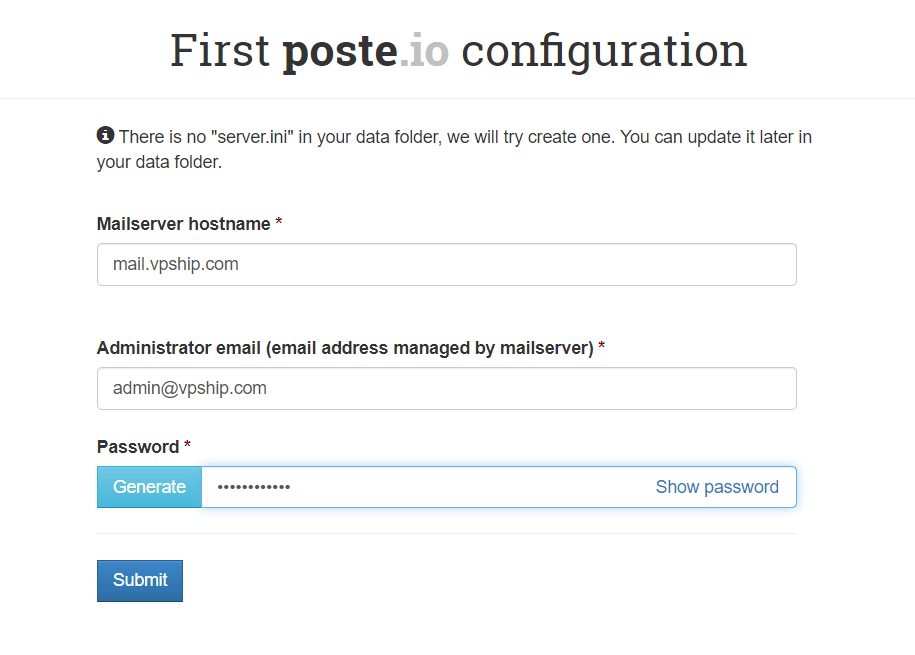Focus the masked Password input field
Image resolution: width=915 pixels, height=655 pixels.
(x=420, y=487)
